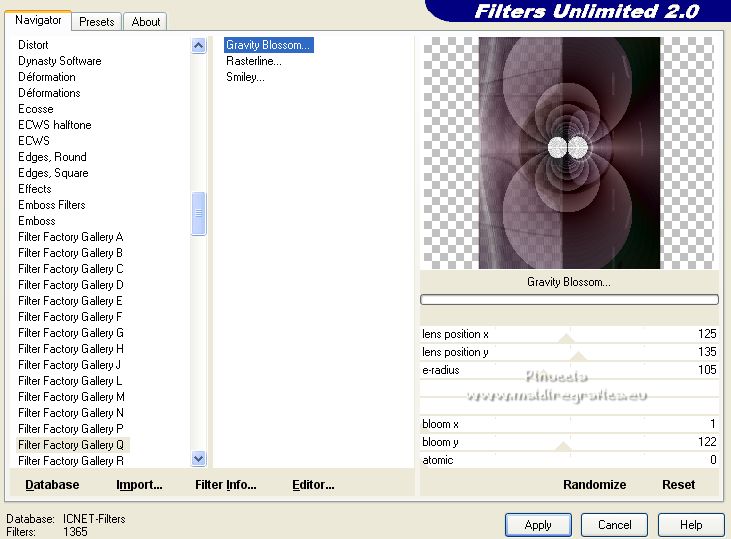
Task: Adjust the bloom y slider
Action: (x=569, y=442)
